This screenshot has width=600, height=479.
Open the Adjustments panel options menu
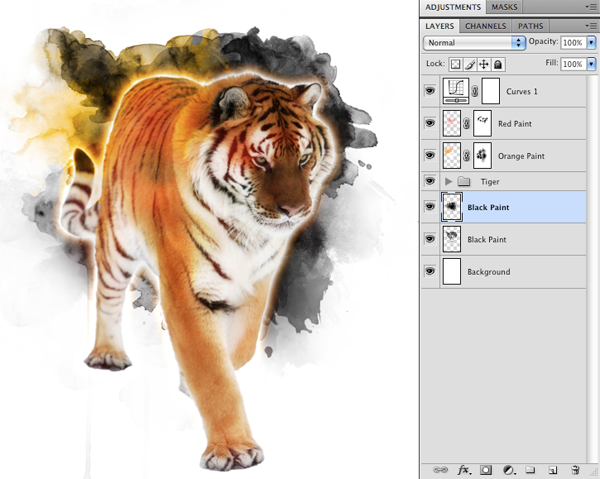point(590,7)
